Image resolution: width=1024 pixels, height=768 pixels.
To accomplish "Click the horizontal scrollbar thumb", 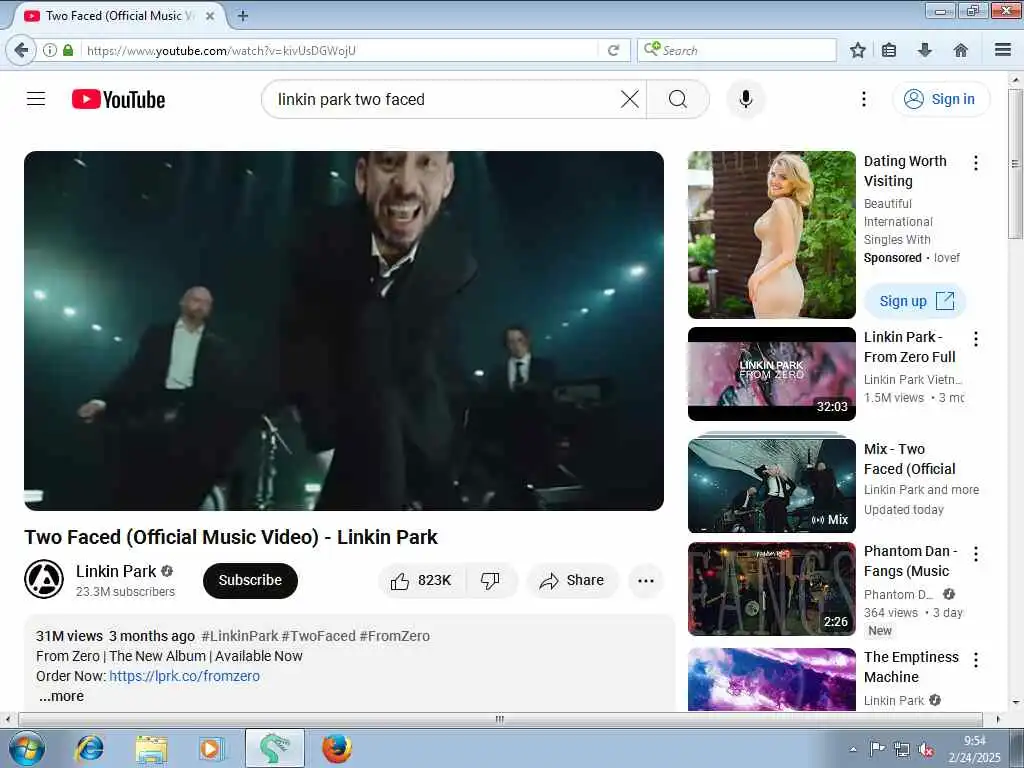I will [x=500, y=719].
